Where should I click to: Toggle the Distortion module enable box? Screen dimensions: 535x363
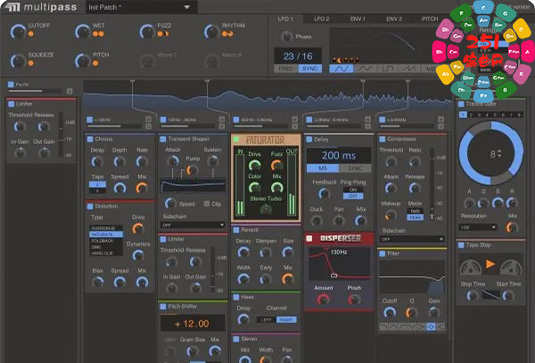click(90, 206)
